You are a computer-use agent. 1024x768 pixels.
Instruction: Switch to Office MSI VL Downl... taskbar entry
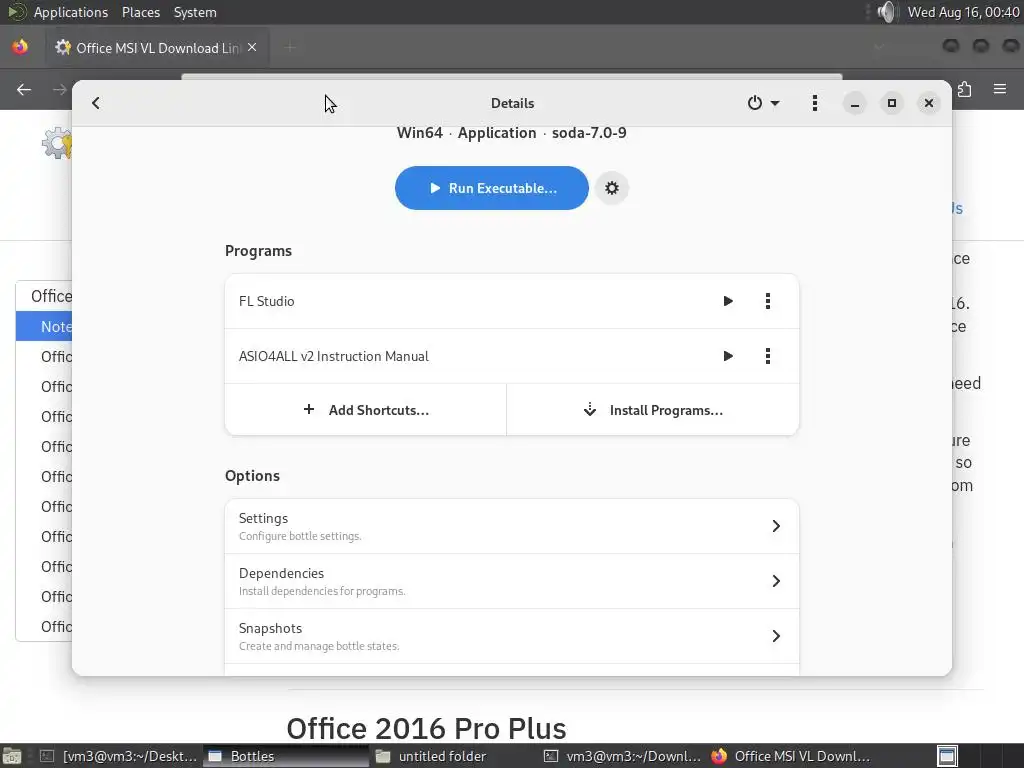[790, 756]
